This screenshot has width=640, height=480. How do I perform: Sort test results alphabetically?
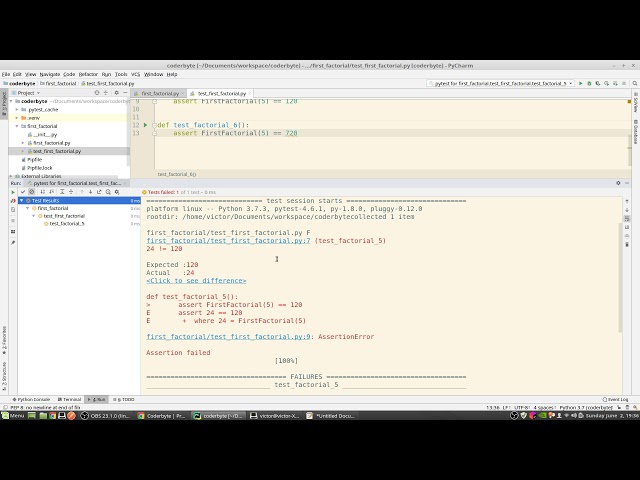pyautogui.click(x=42, y=192)
